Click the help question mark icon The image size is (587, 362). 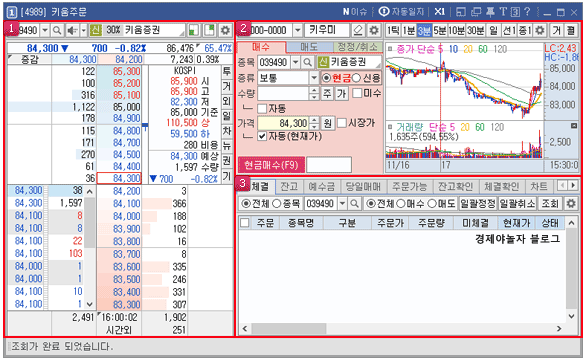pos(527,12)
